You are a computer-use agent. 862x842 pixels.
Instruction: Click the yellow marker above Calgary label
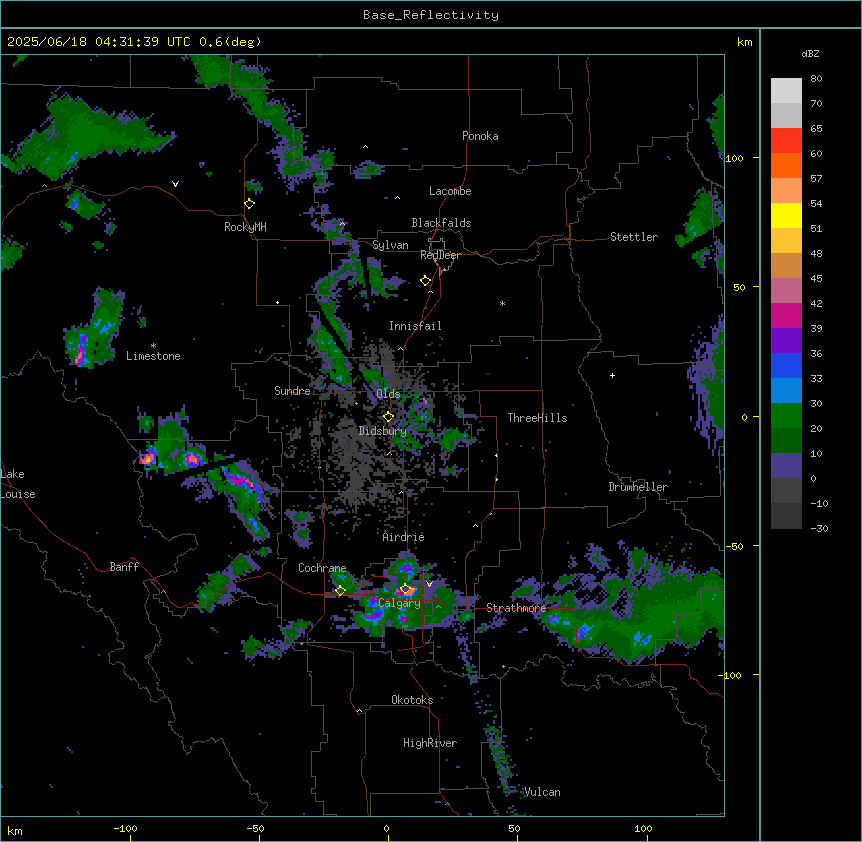pos(406,590)
